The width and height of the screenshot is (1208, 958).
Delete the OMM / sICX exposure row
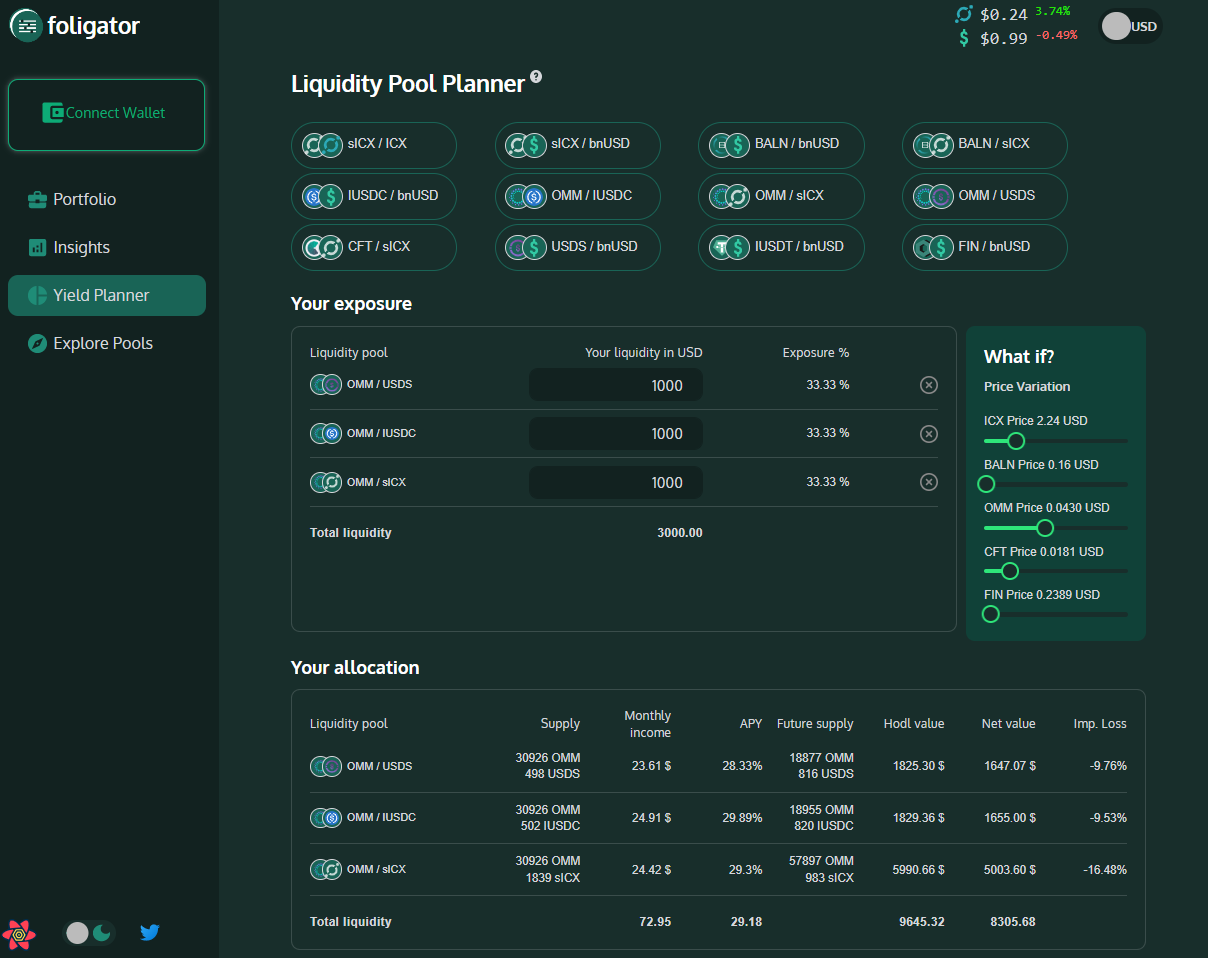[928, 482]
